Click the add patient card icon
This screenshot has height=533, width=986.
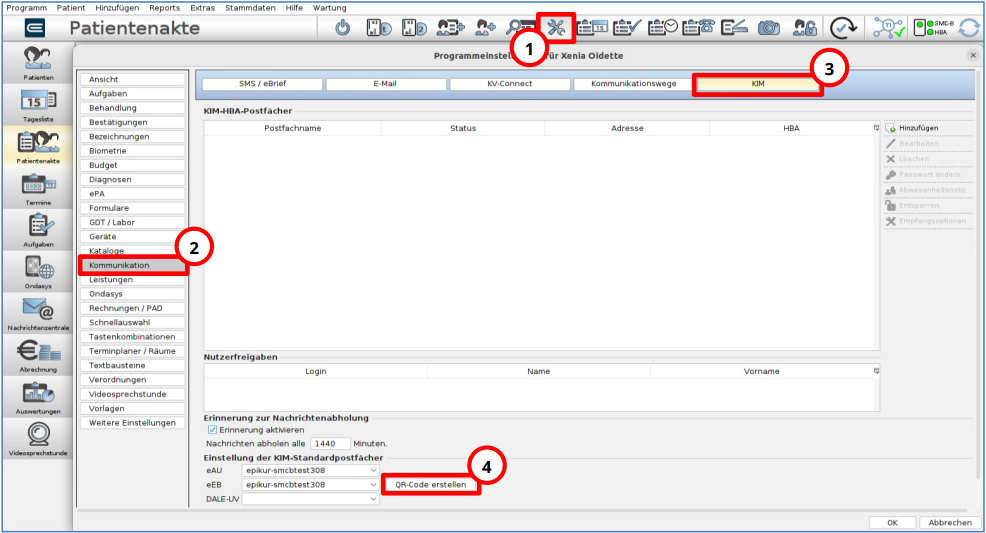coord(450,28)
